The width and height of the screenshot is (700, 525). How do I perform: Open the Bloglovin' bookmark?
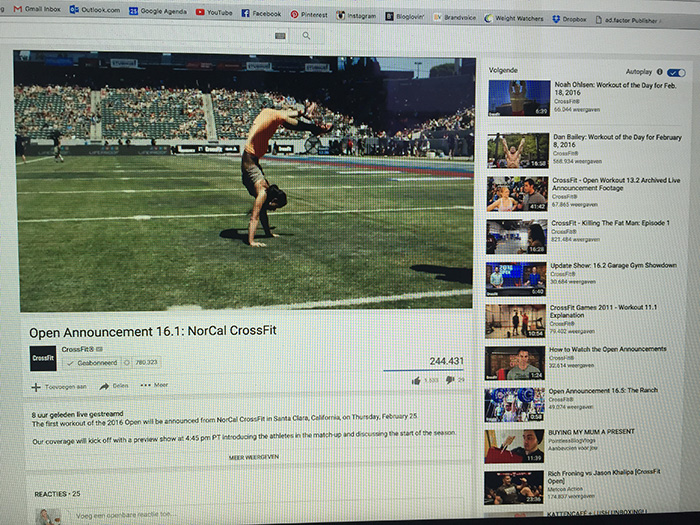pyautogui.click(x=404, y=17)
